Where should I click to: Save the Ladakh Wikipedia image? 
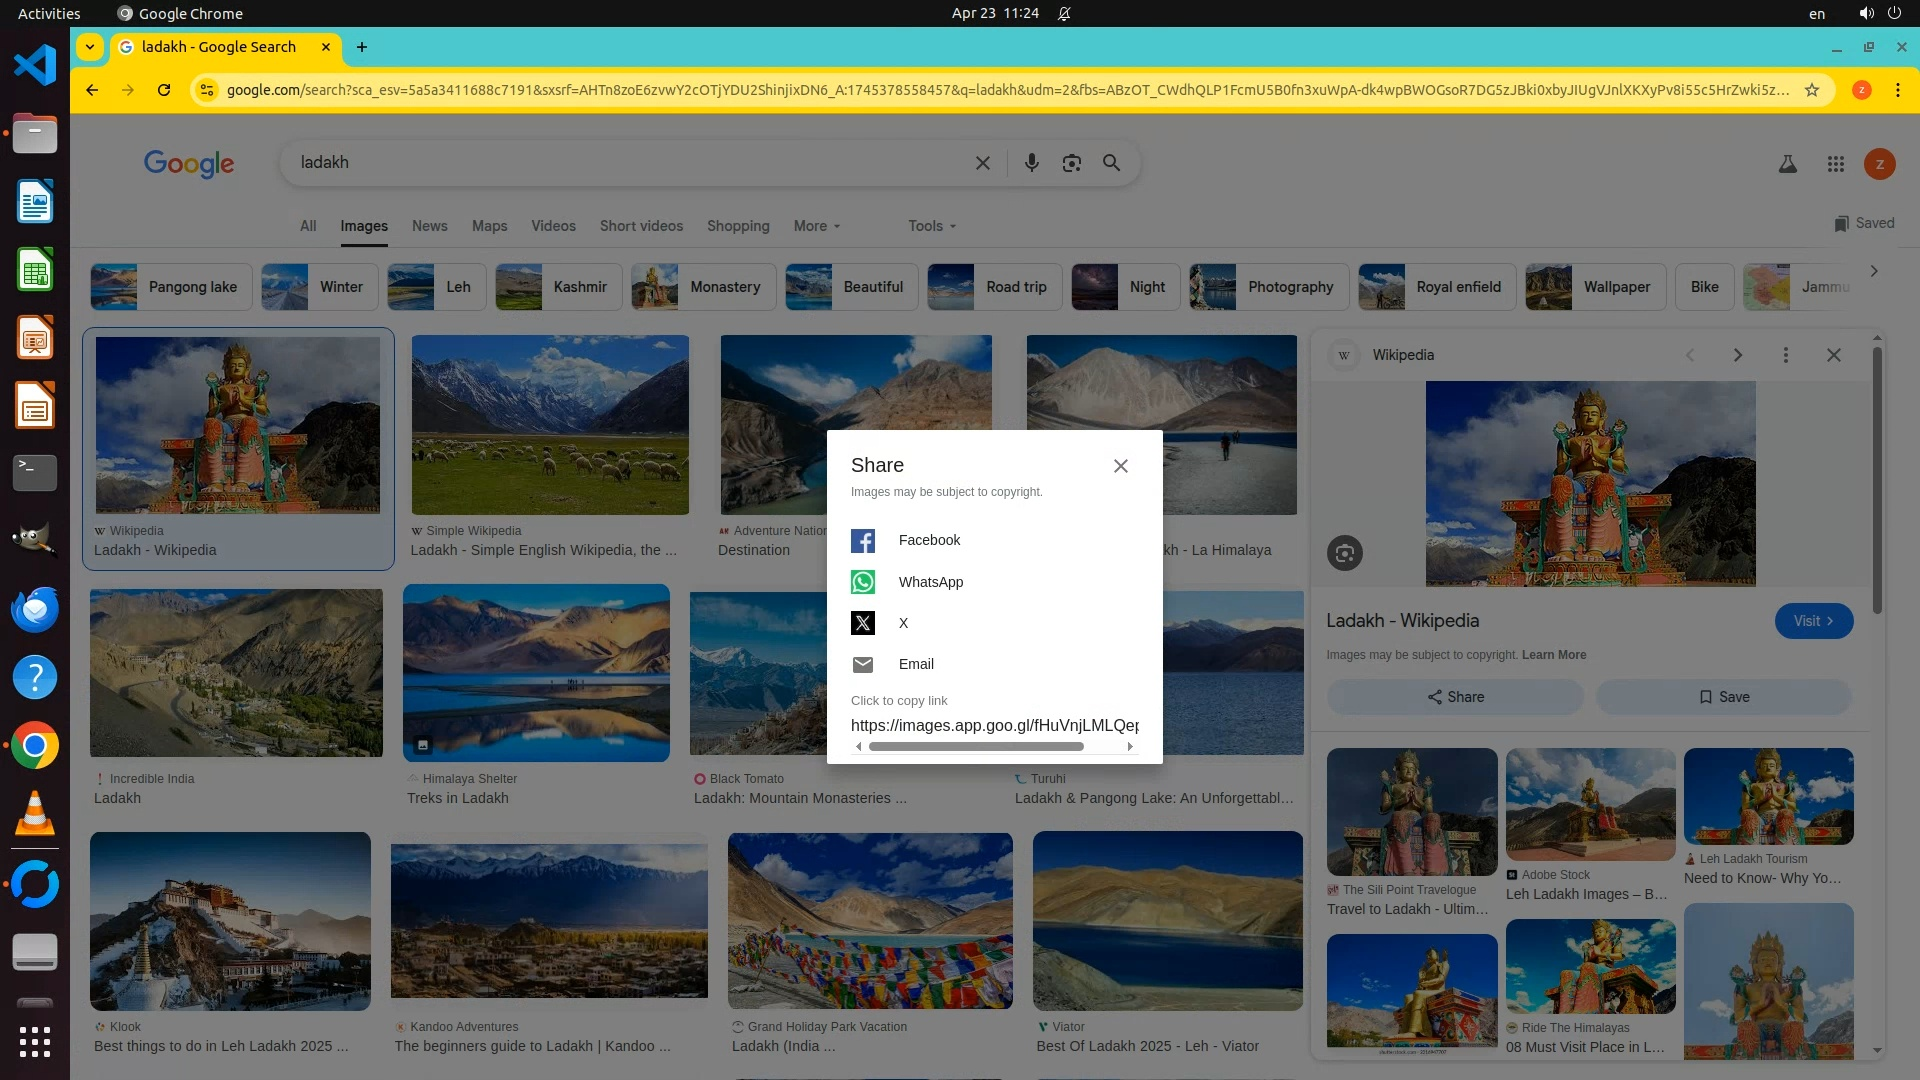(x=1723, y=697)
